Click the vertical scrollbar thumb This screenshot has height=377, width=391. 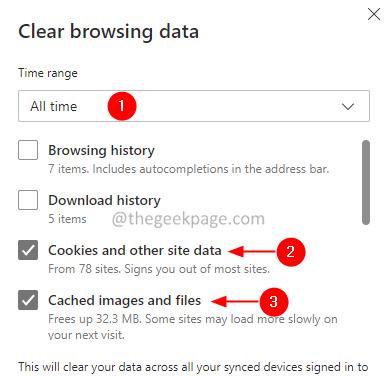pos(366,182)
